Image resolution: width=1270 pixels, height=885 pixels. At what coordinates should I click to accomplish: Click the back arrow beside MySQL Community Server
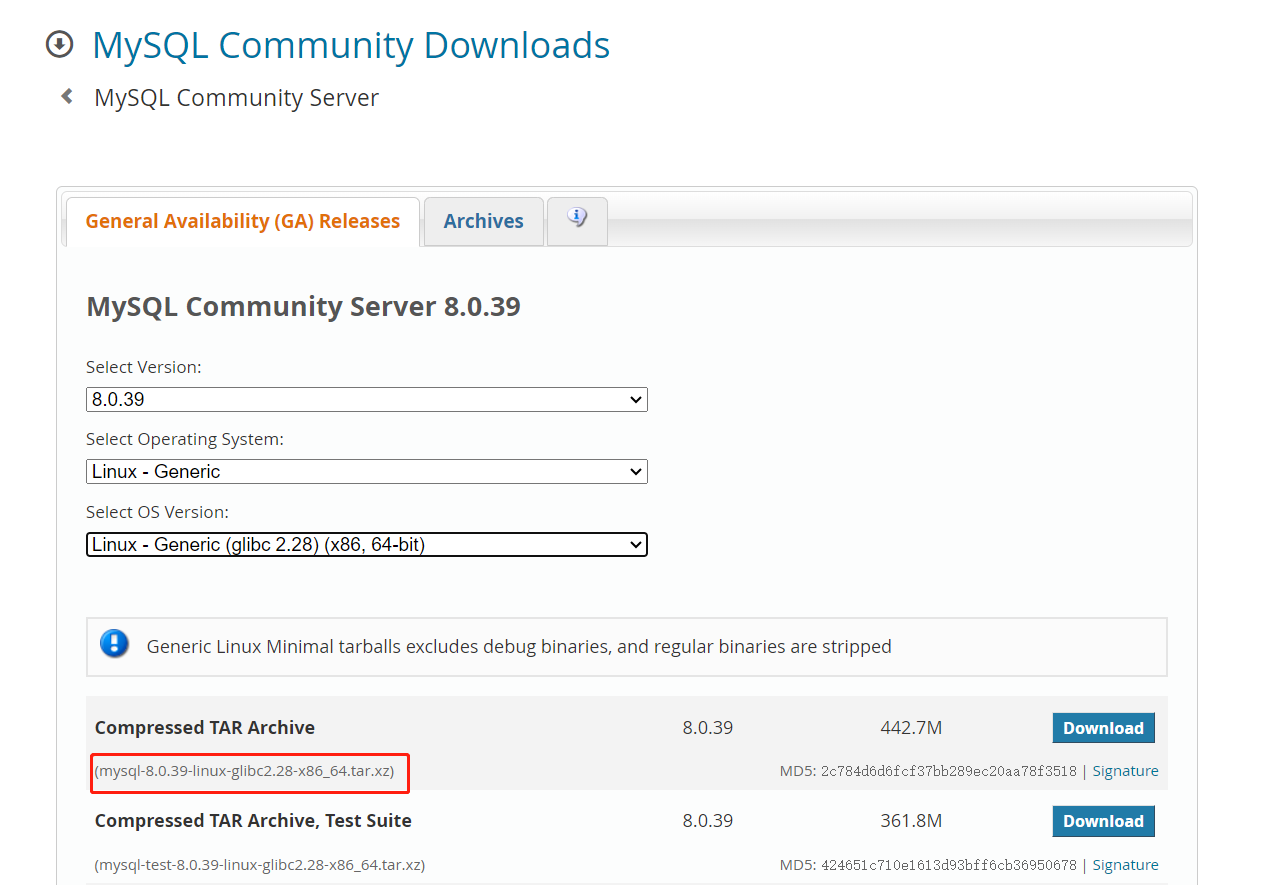(67, 97)
